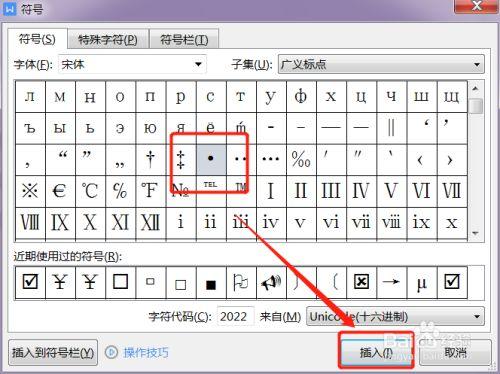Image resolution: width=500 pixels, height=374 pixels.
Task: Select the Cyrillic ю symbol
Action: point(150,128)
